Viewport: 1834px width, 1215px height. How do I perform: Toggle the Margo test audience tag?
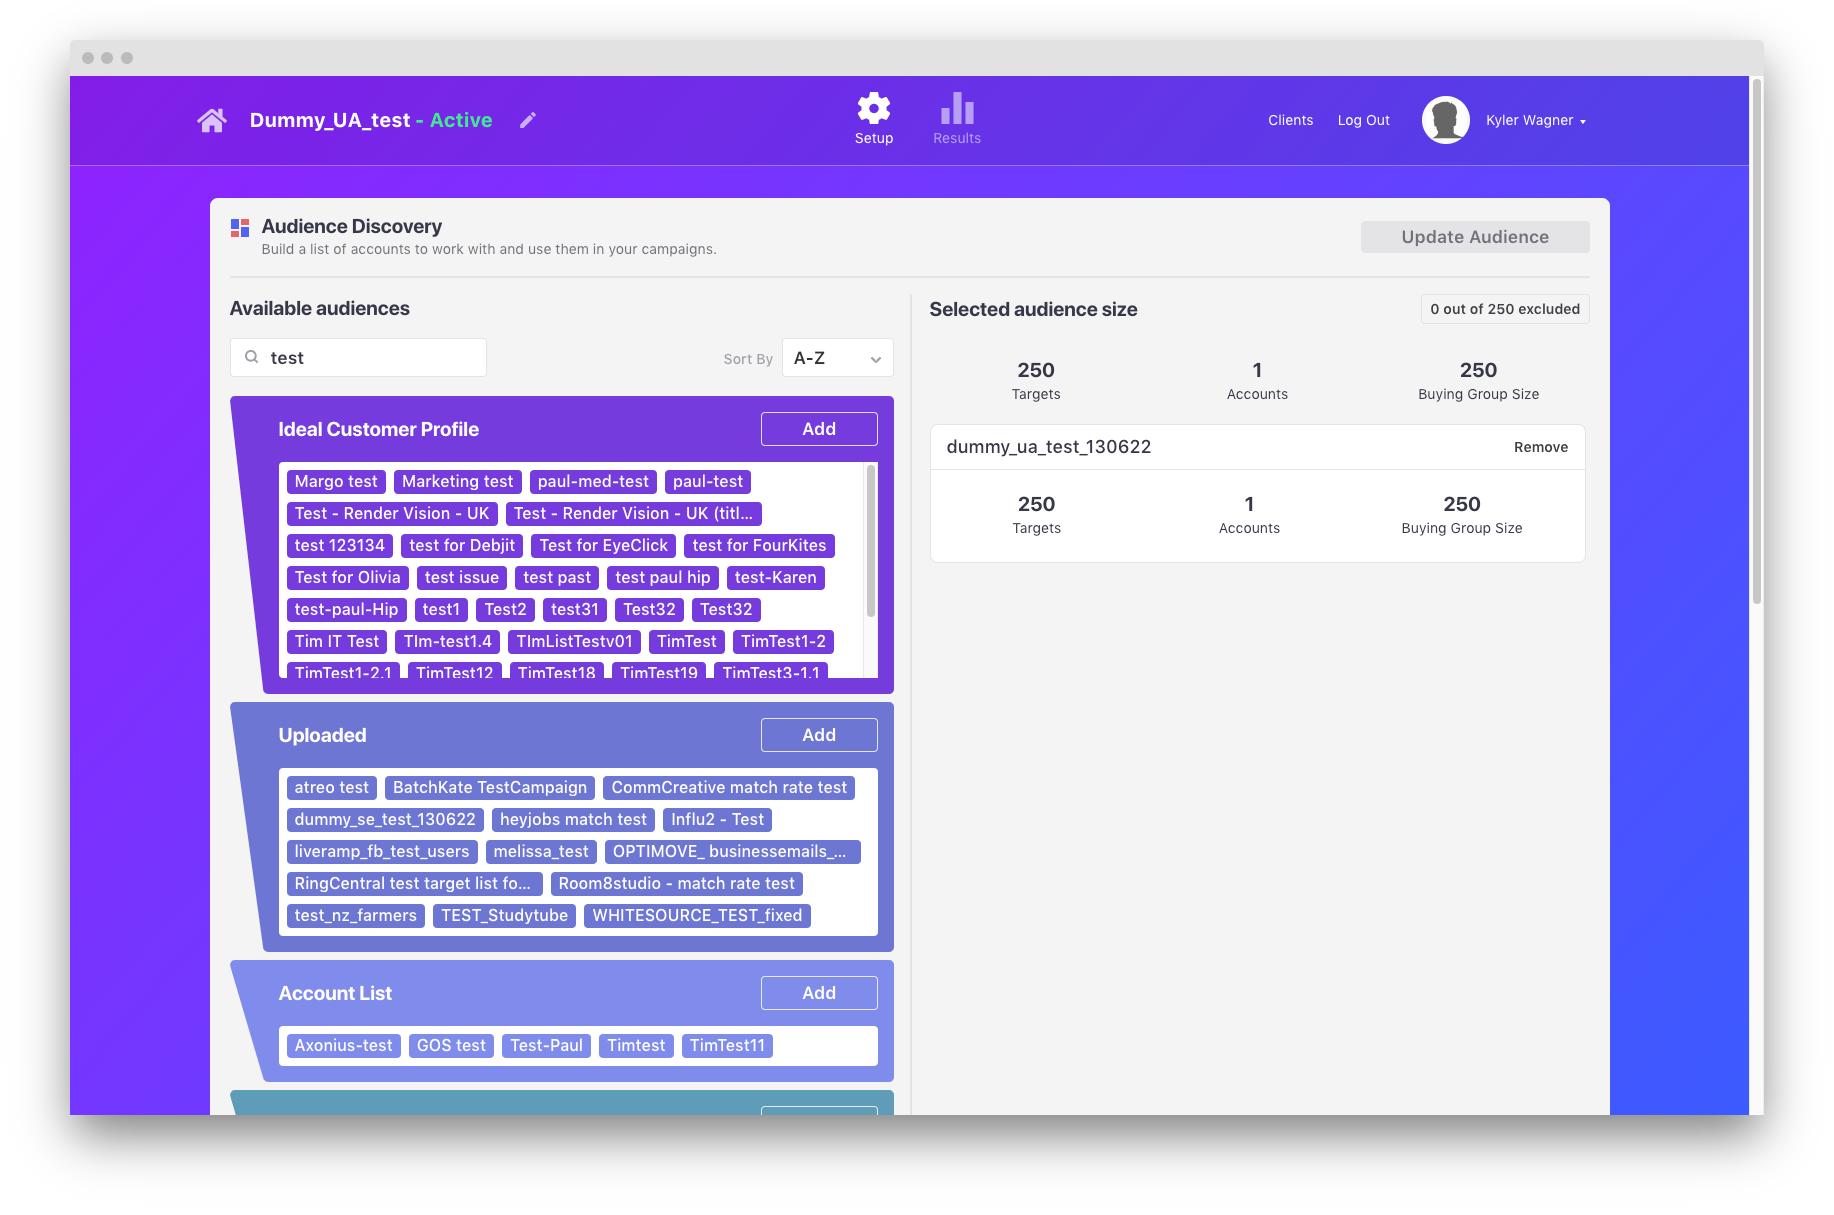point(336,482)
